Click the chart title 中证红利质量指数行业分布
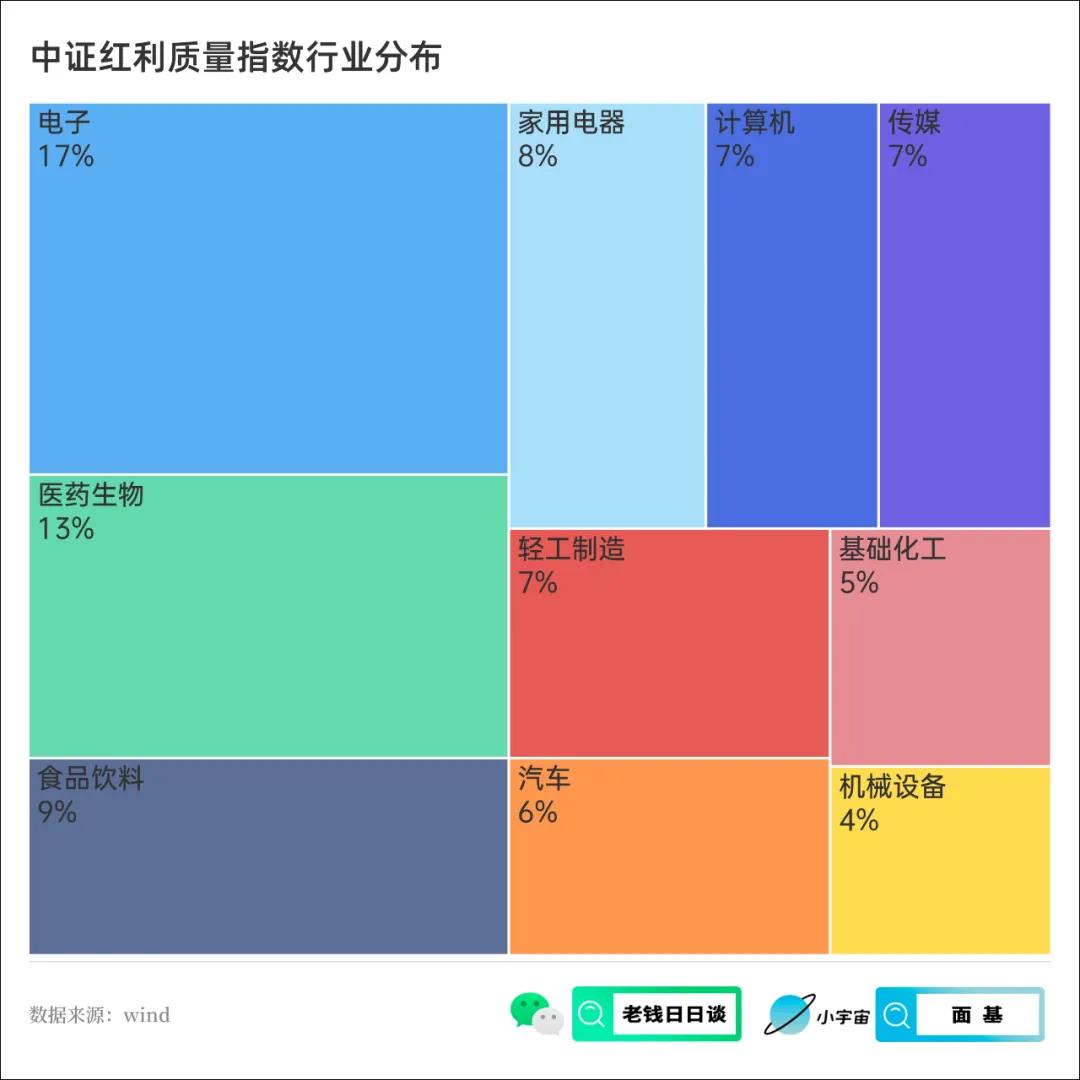Screen dimensions: 1080x1080 [236, 58]
